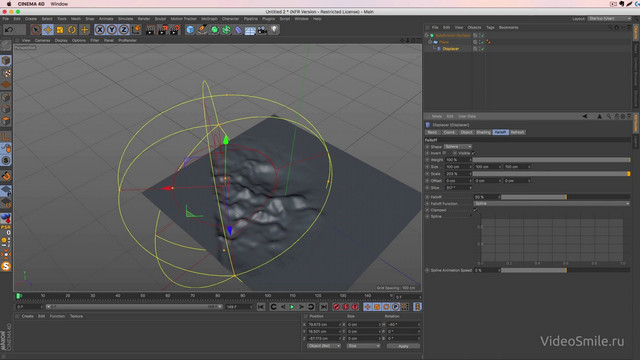640x360 pixels.
Task: Open the viewport Cameras menu
Action: 42,40
